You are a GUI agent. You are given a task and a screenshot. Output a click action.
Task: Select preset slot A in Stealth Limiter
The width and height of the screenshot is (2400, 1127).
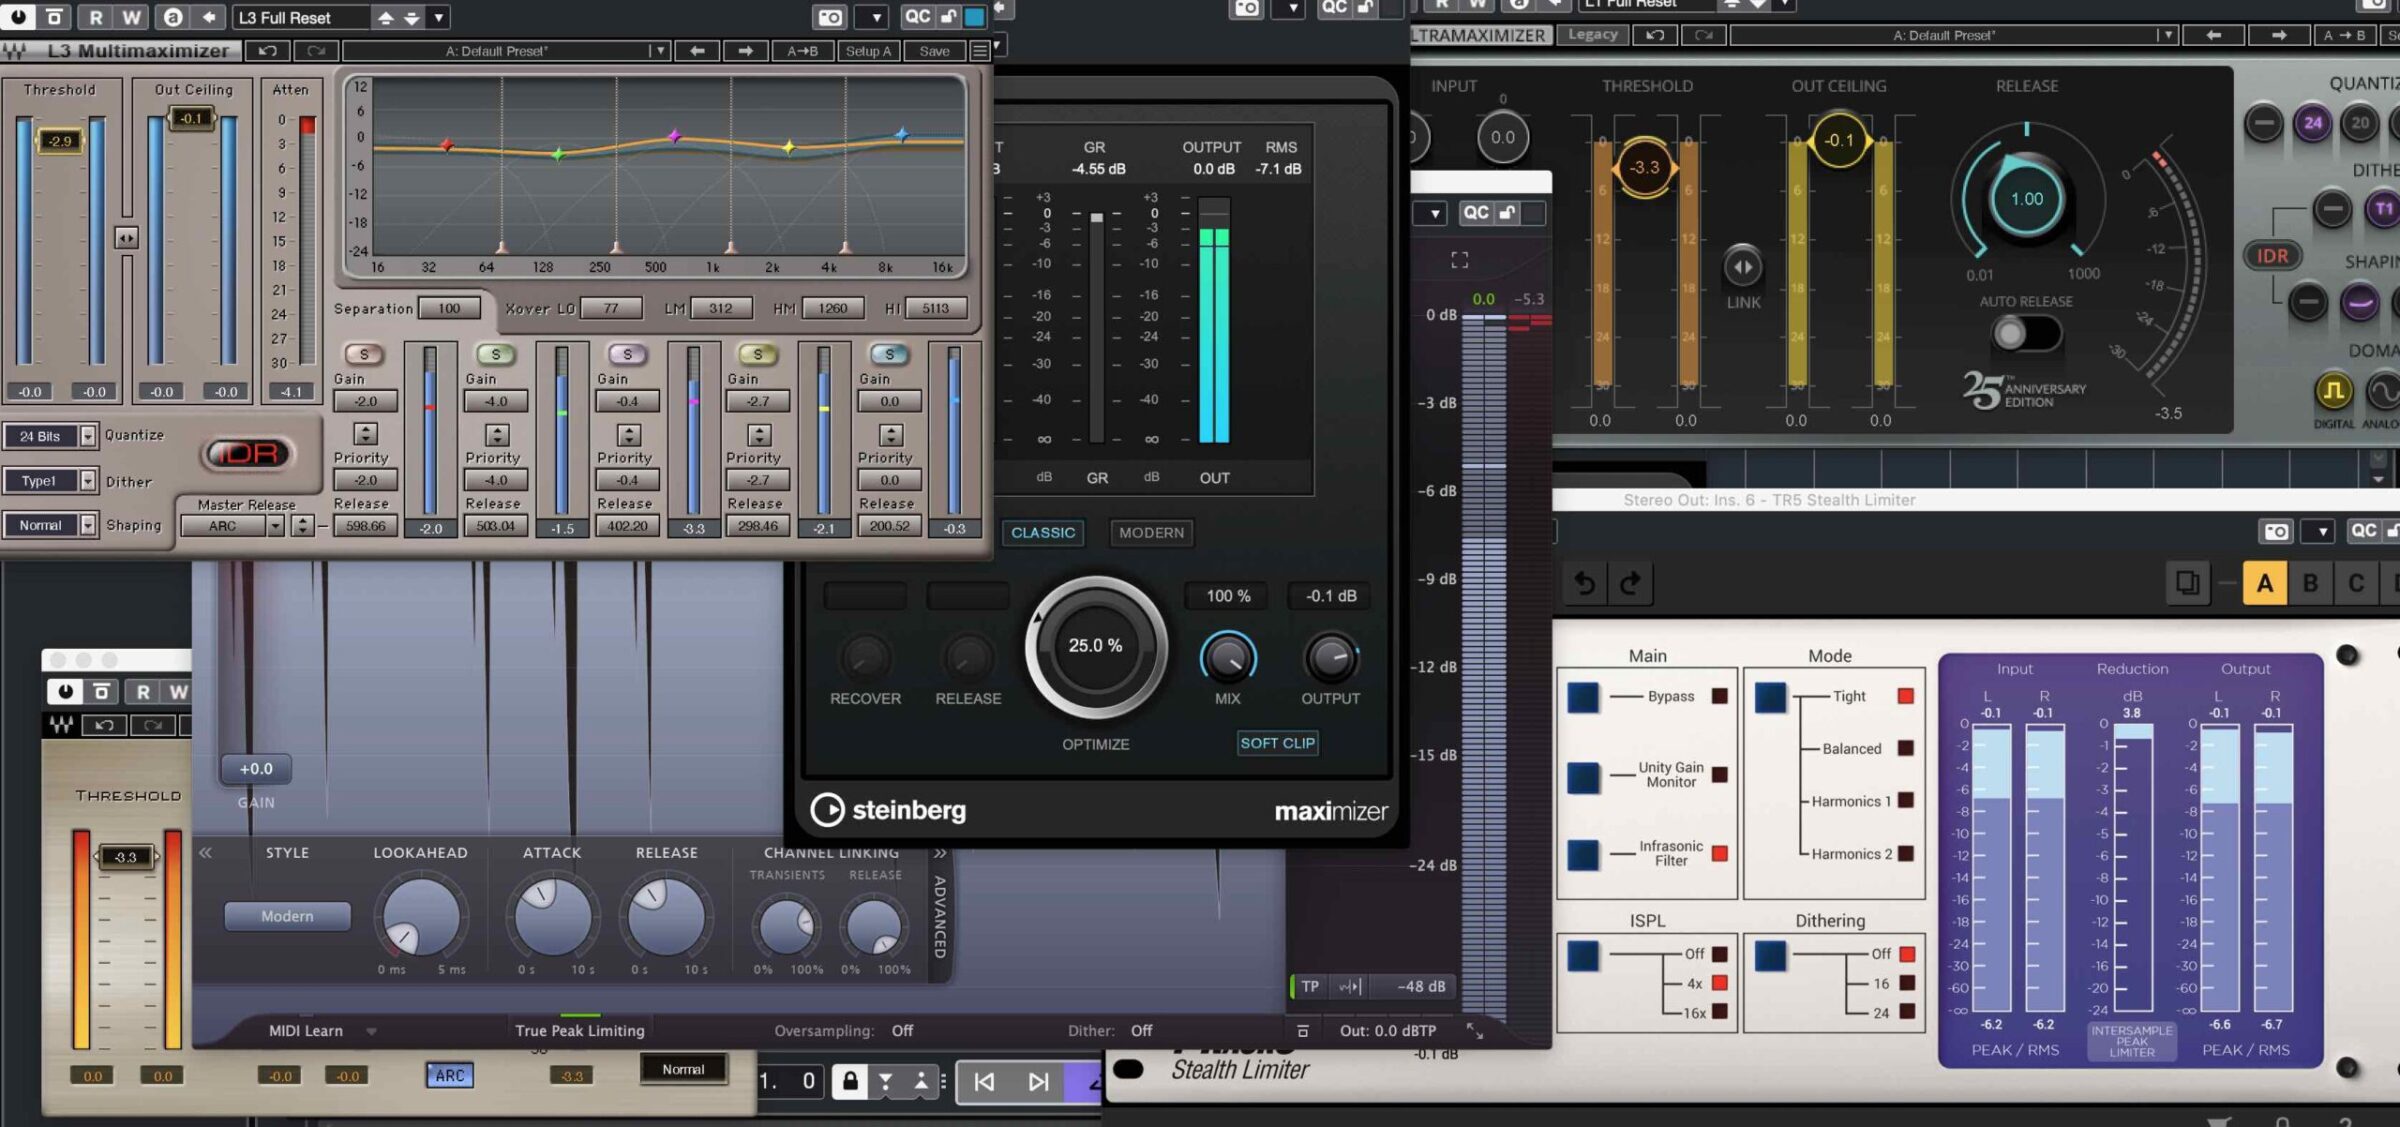pos(2264,583)
